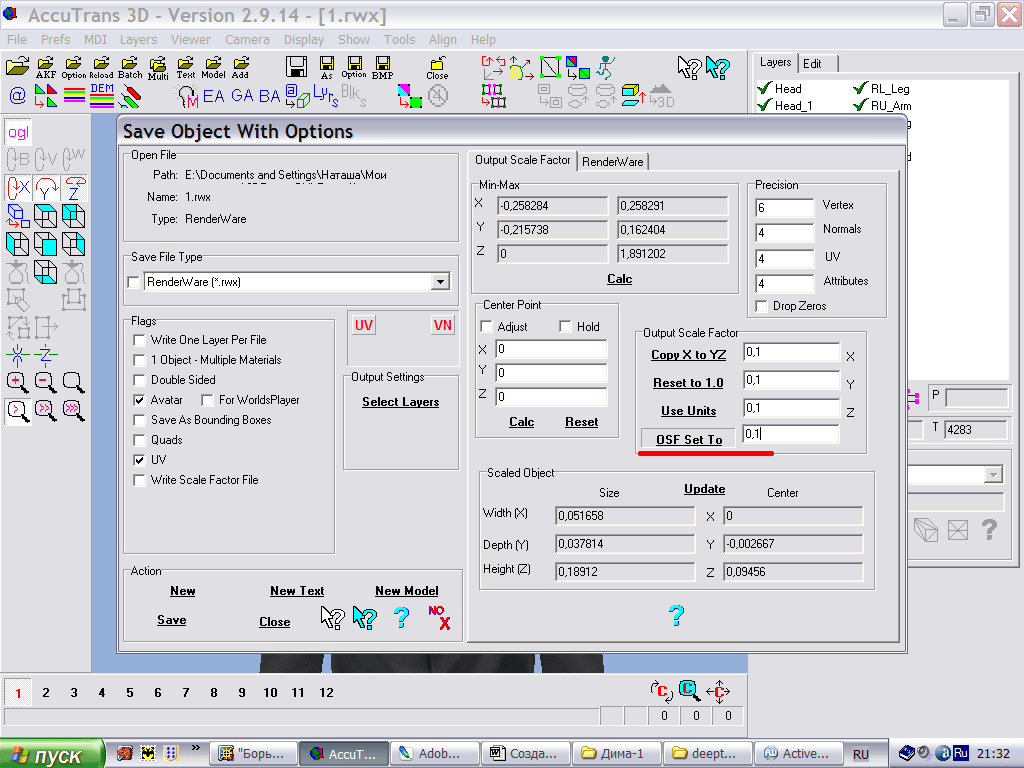Open the Prefs menu

[56, 40]
